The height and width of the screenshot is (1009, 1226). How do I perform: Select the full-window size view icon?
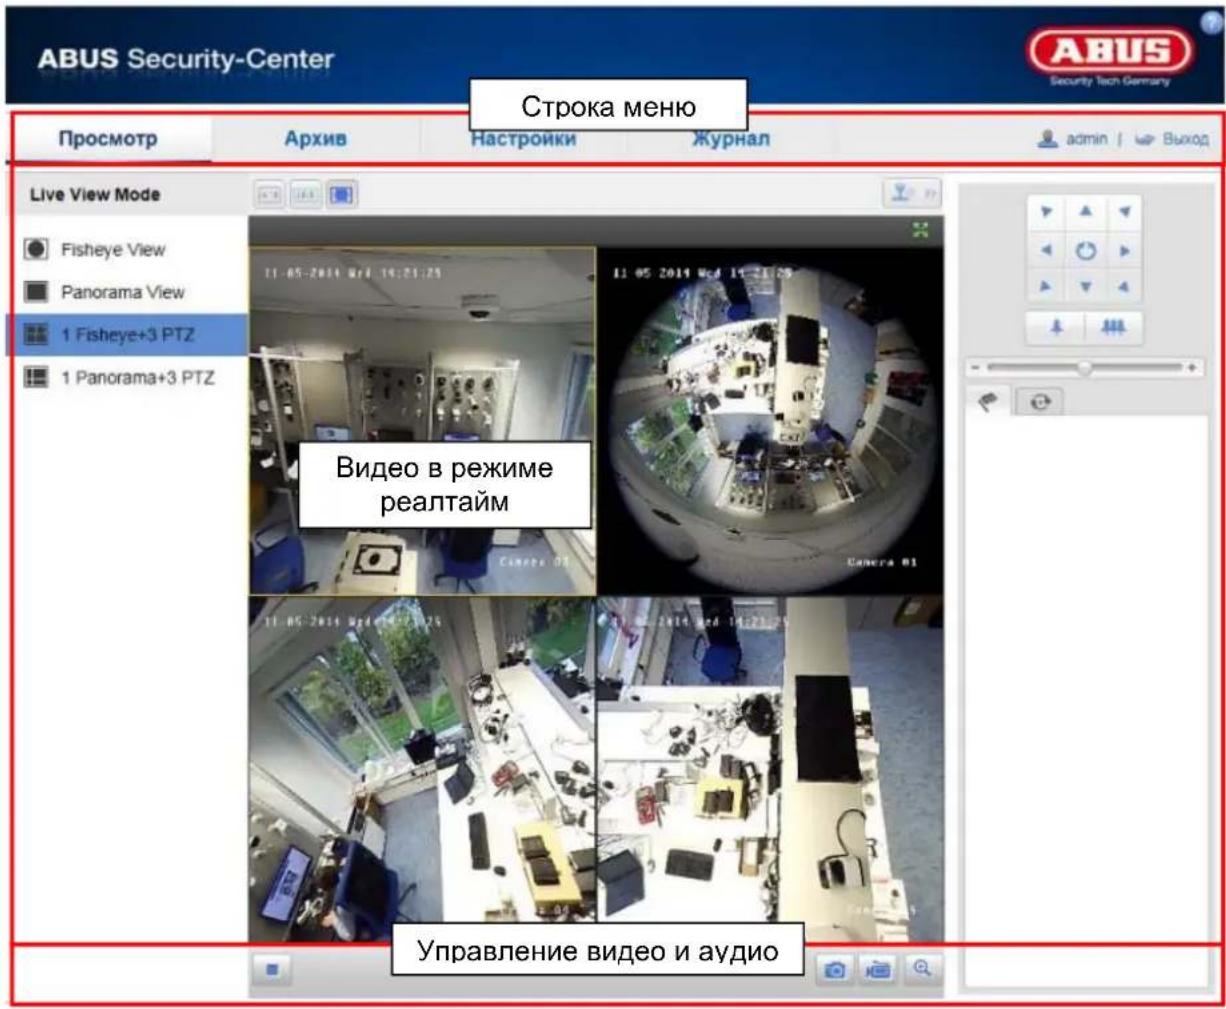(342, 194)
